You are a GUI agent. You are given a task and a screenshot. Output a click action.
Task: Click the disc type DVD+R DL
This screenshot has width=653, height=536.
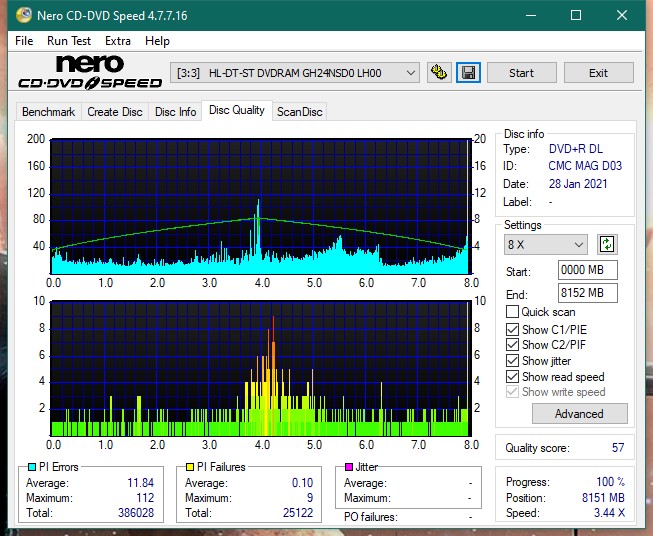576,149
